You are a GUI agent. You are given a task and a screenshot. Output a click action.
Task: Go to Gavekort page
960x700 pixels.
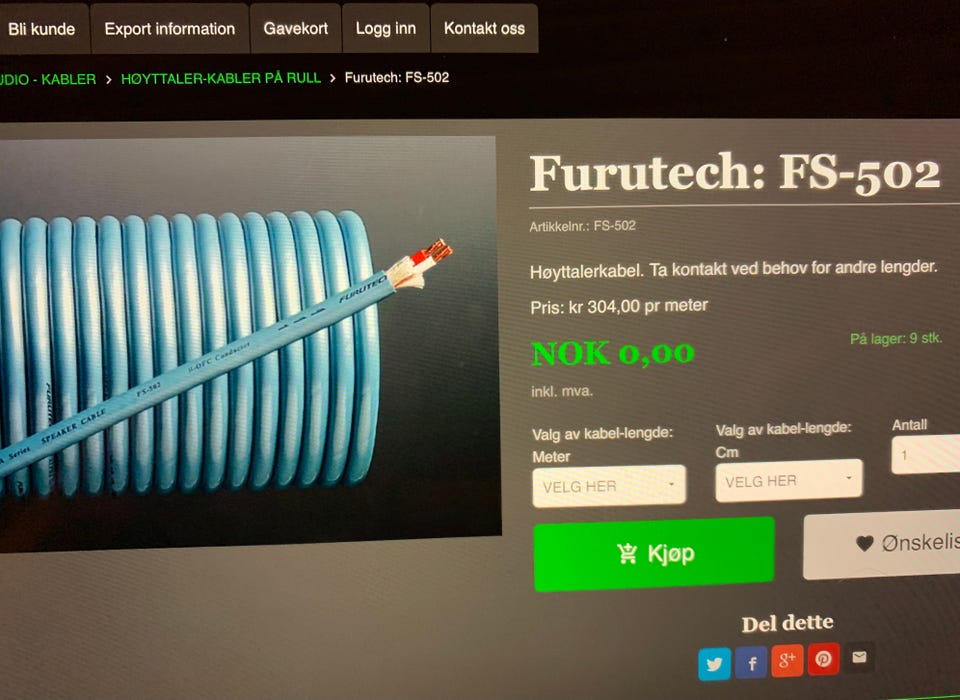(x=296, y=28)
